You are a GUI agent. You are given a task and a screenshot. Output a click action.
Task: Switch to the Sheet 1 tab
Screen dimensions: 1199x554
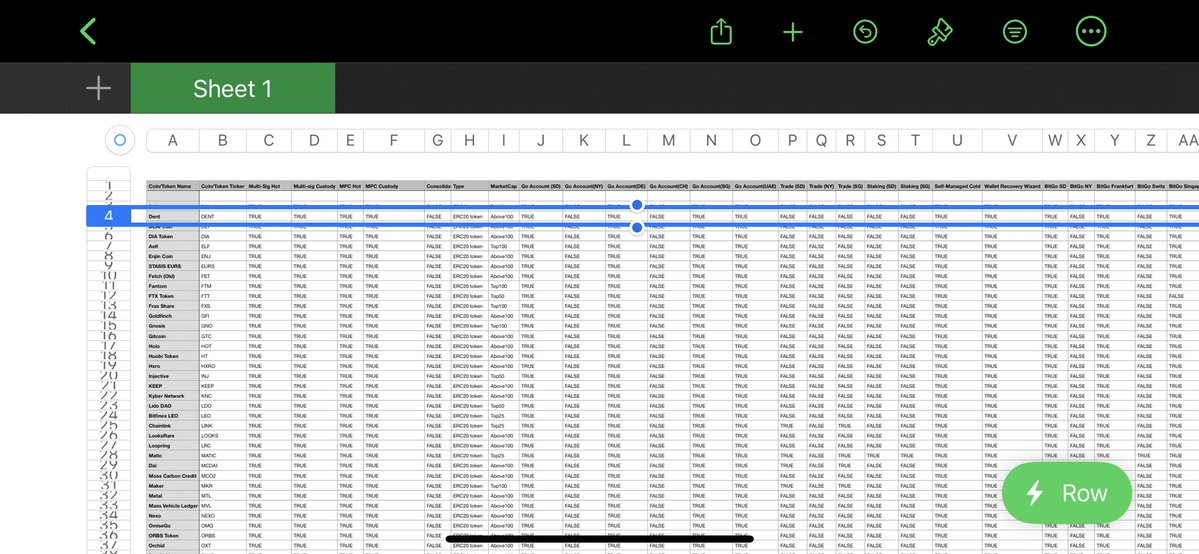click(232, 88)
